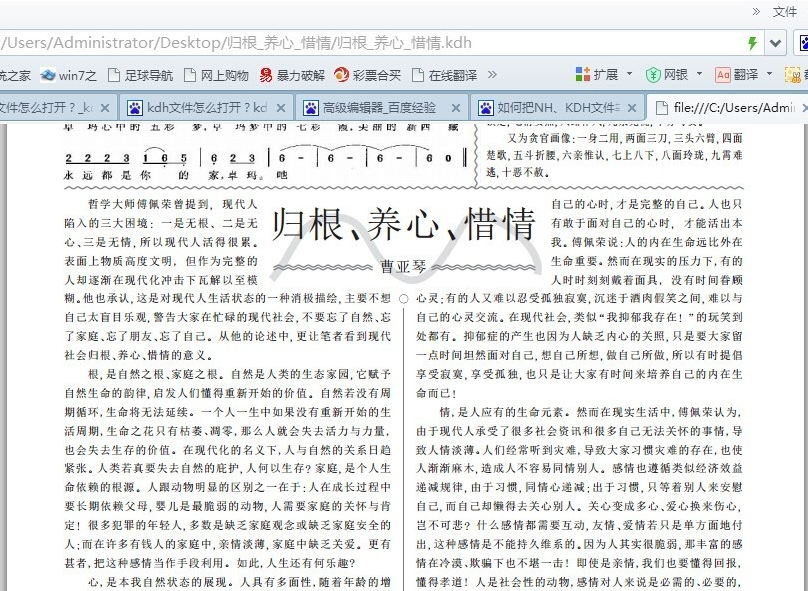This screenshot has width=808, height=591.
Task: Open the address bar history dropdown arrow
Action: tap(773, 43)
